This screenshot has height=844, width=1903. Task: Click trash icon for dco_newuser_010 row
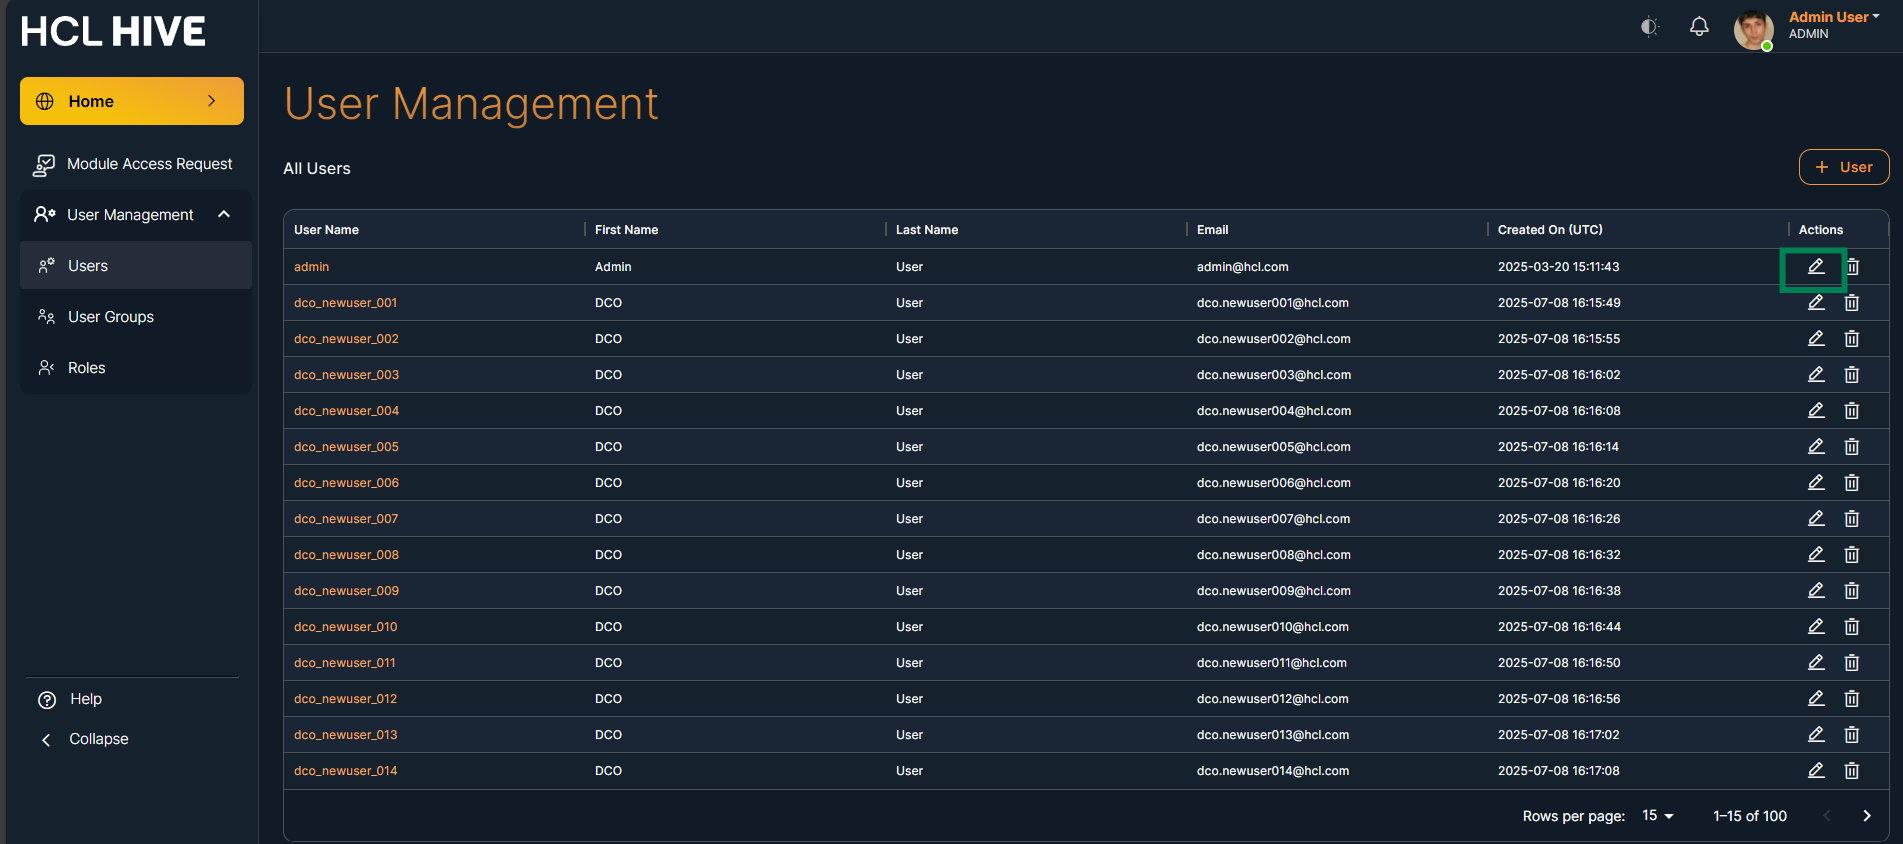point(1852,627)
